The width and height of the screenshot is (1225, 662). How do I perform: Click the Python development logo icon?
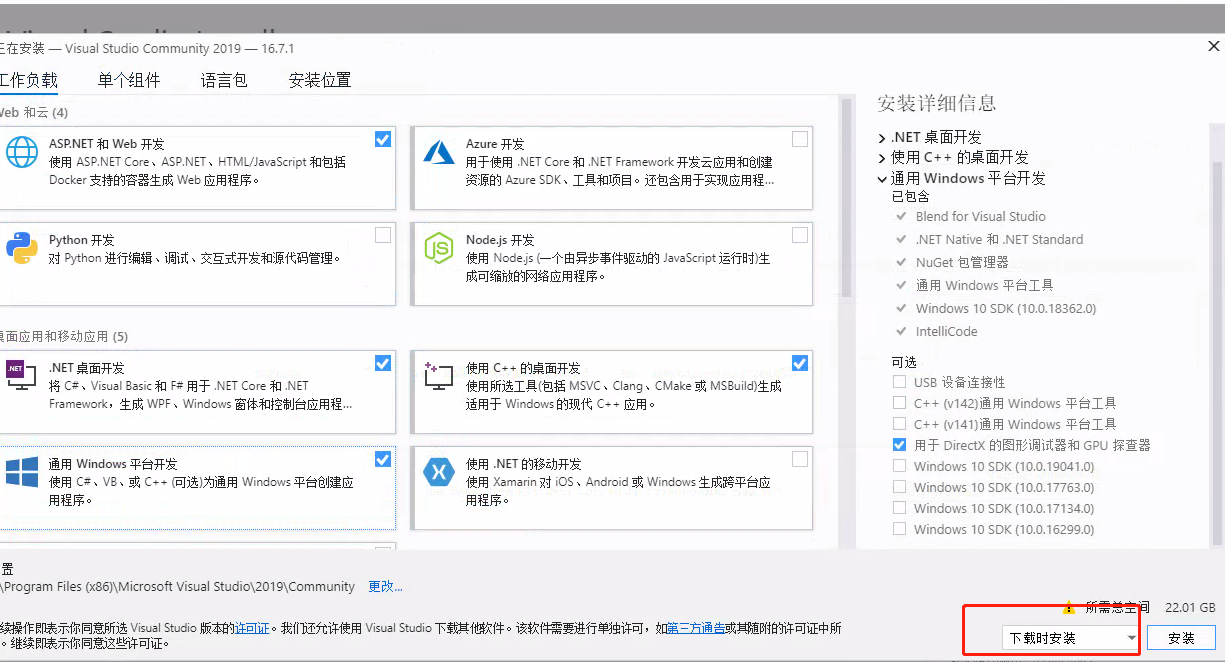click(21, 247)
